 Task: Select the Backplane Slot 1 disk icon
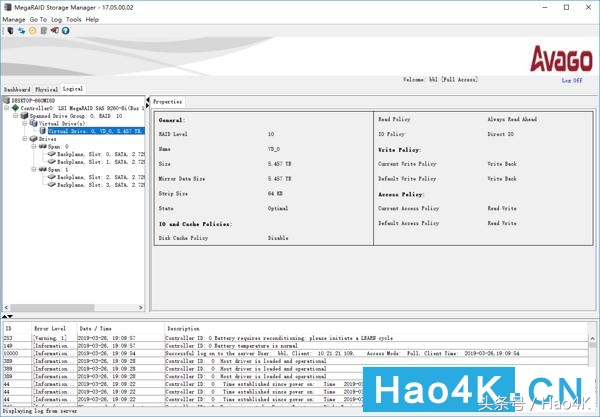[52, 161]
